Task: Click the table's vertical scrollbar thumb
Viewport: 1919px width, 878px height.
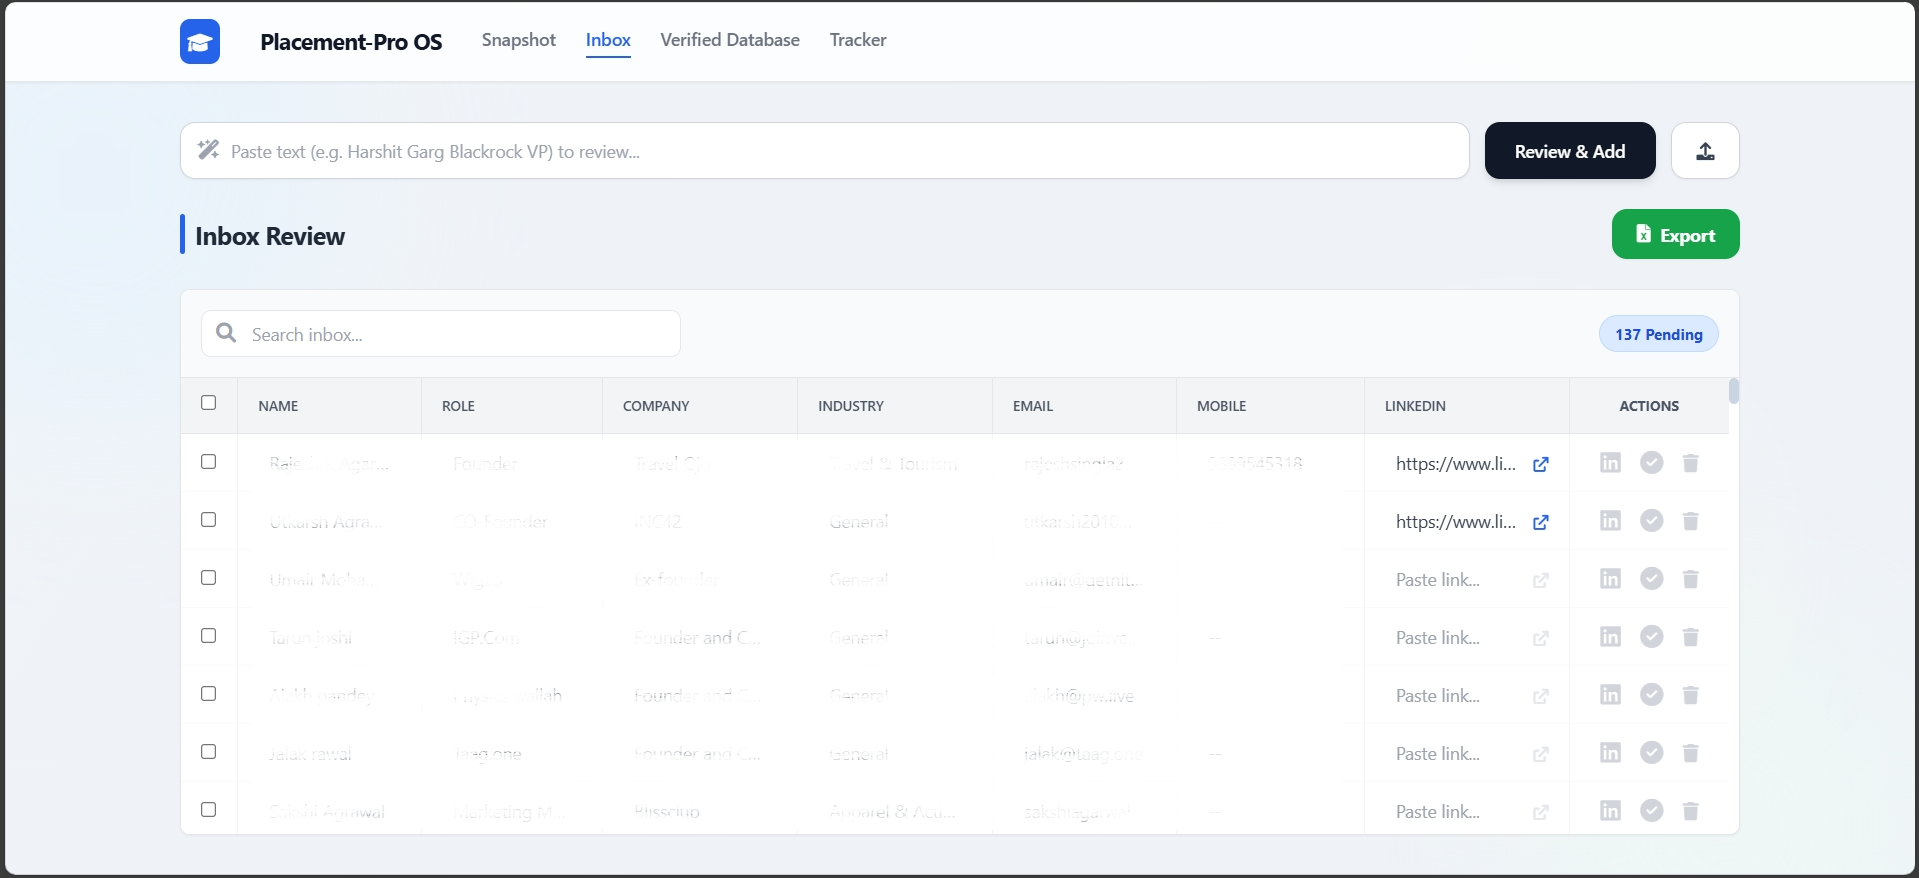Action: pyautogui.click(x=1734, y=391)
